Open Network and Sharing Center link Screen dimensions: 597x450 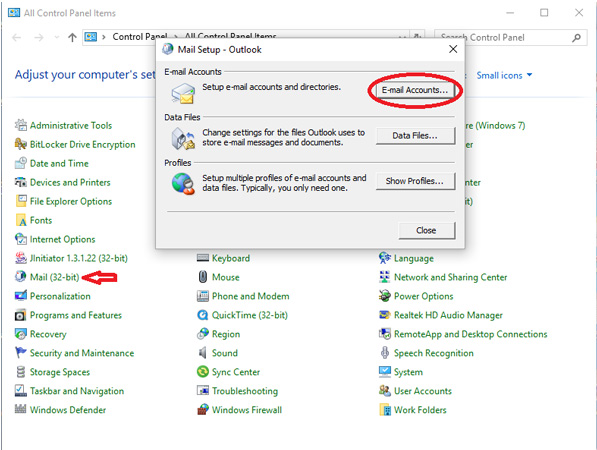point(450,277)
